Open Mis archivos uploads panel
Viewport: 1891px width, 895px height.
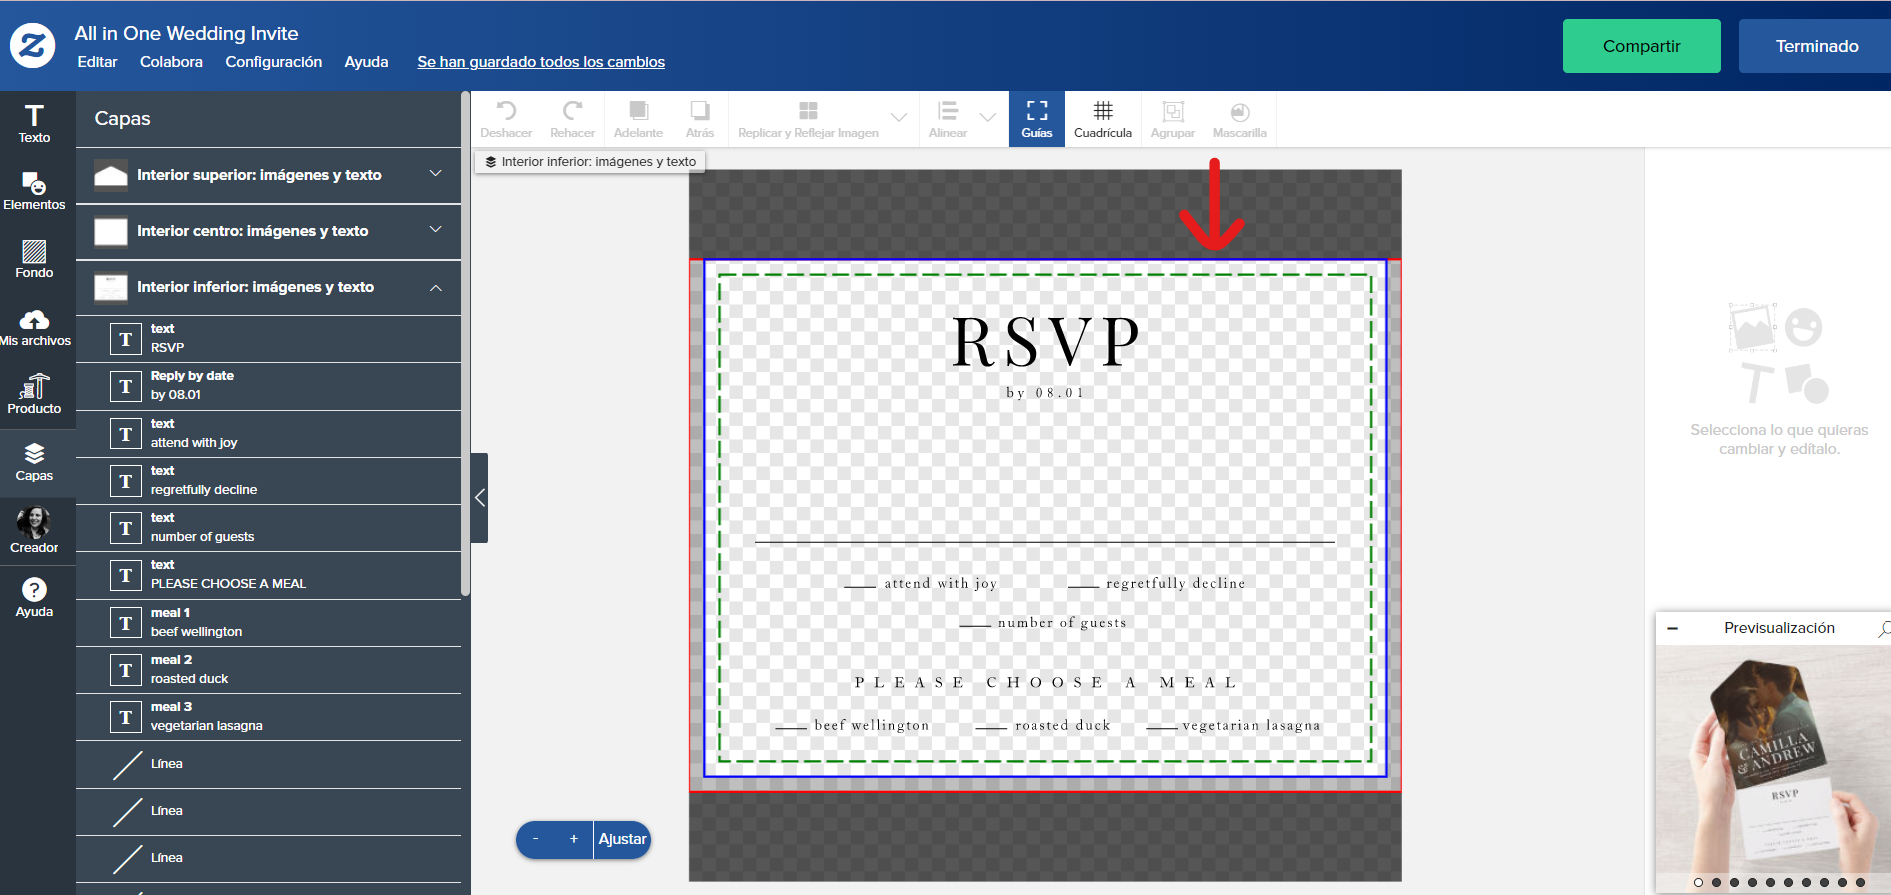pyautogui.click(x=34, y=327)
